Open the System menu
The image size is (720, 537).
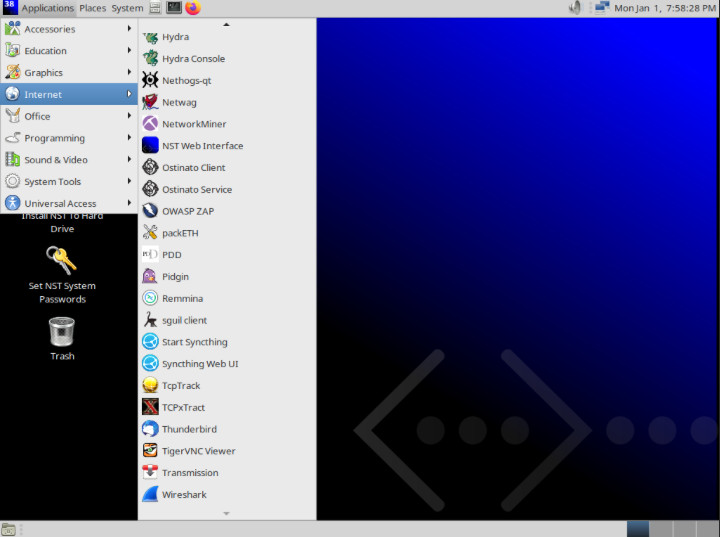pos(127,8)
